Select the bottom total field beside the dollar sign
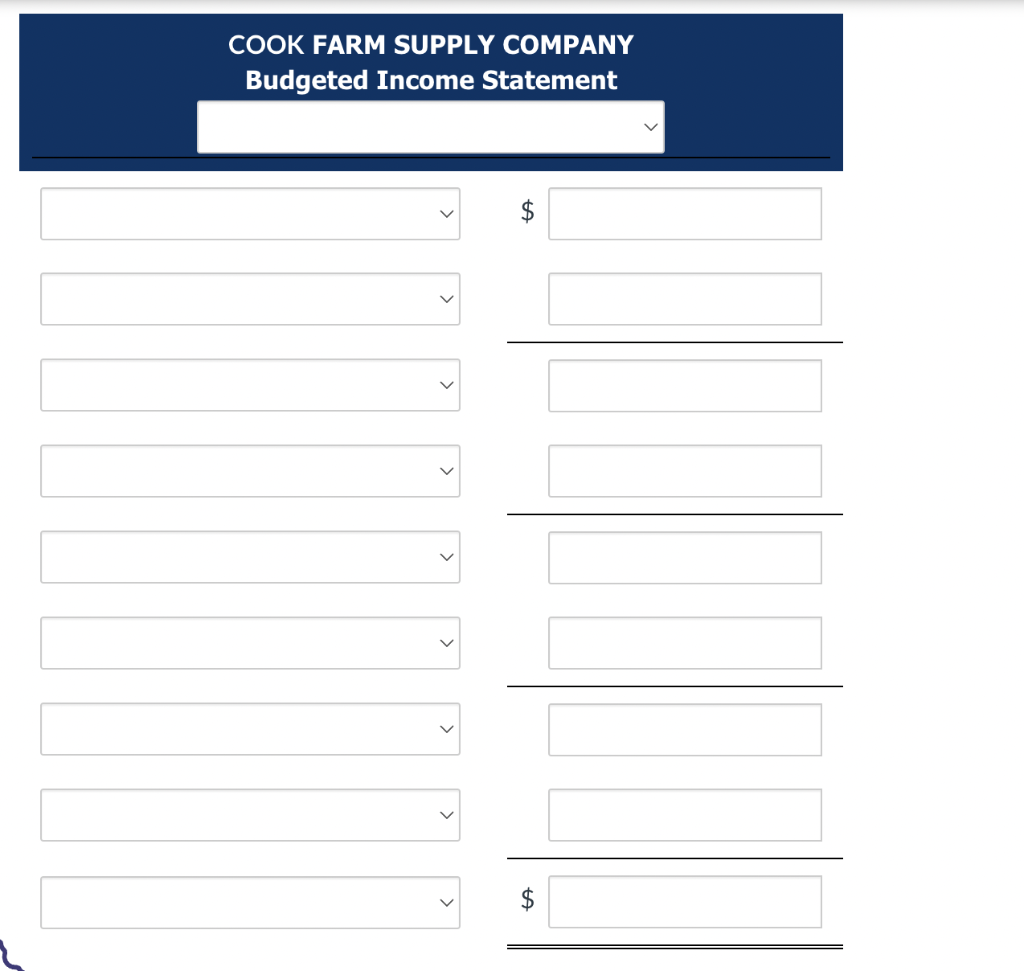This screenshot has height=971, width=1024. click(x=684, y=901)
